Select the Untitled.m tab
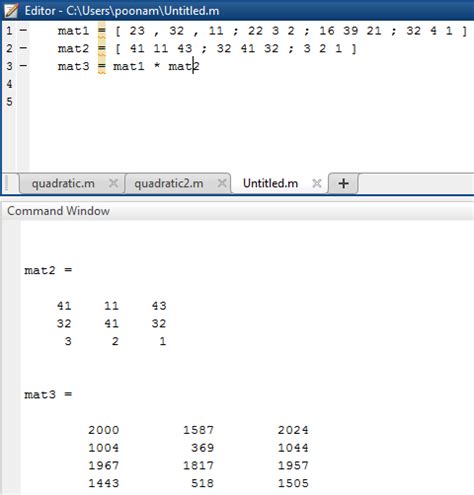Screen dimensions: 474x495 pyautogui.click(x=270, y=183)
